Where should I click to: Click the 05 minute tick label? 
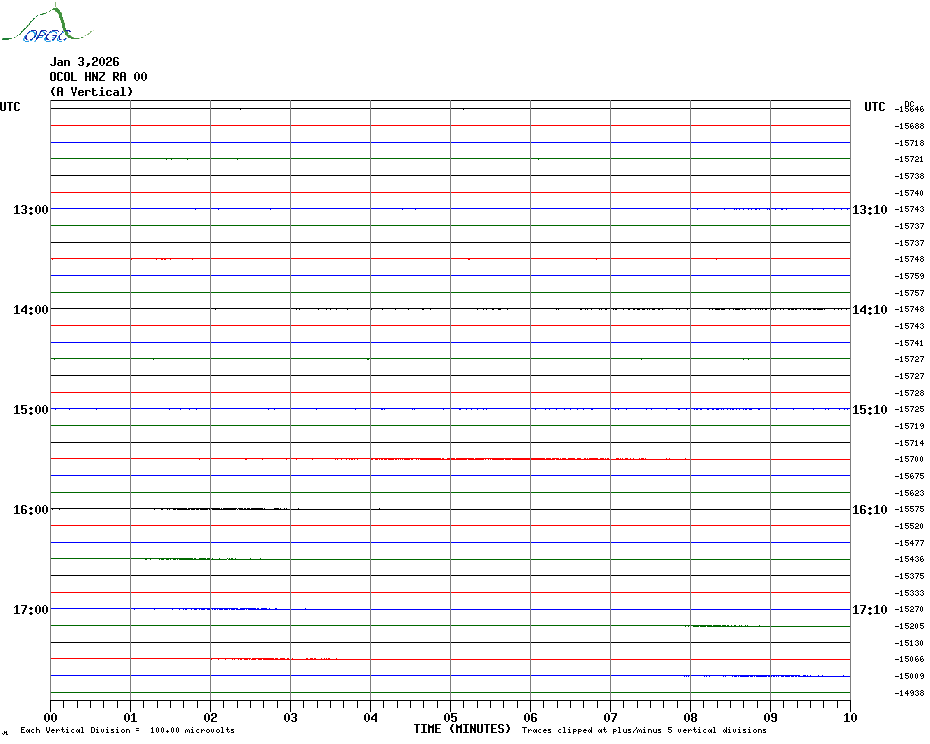coord(450,717)
